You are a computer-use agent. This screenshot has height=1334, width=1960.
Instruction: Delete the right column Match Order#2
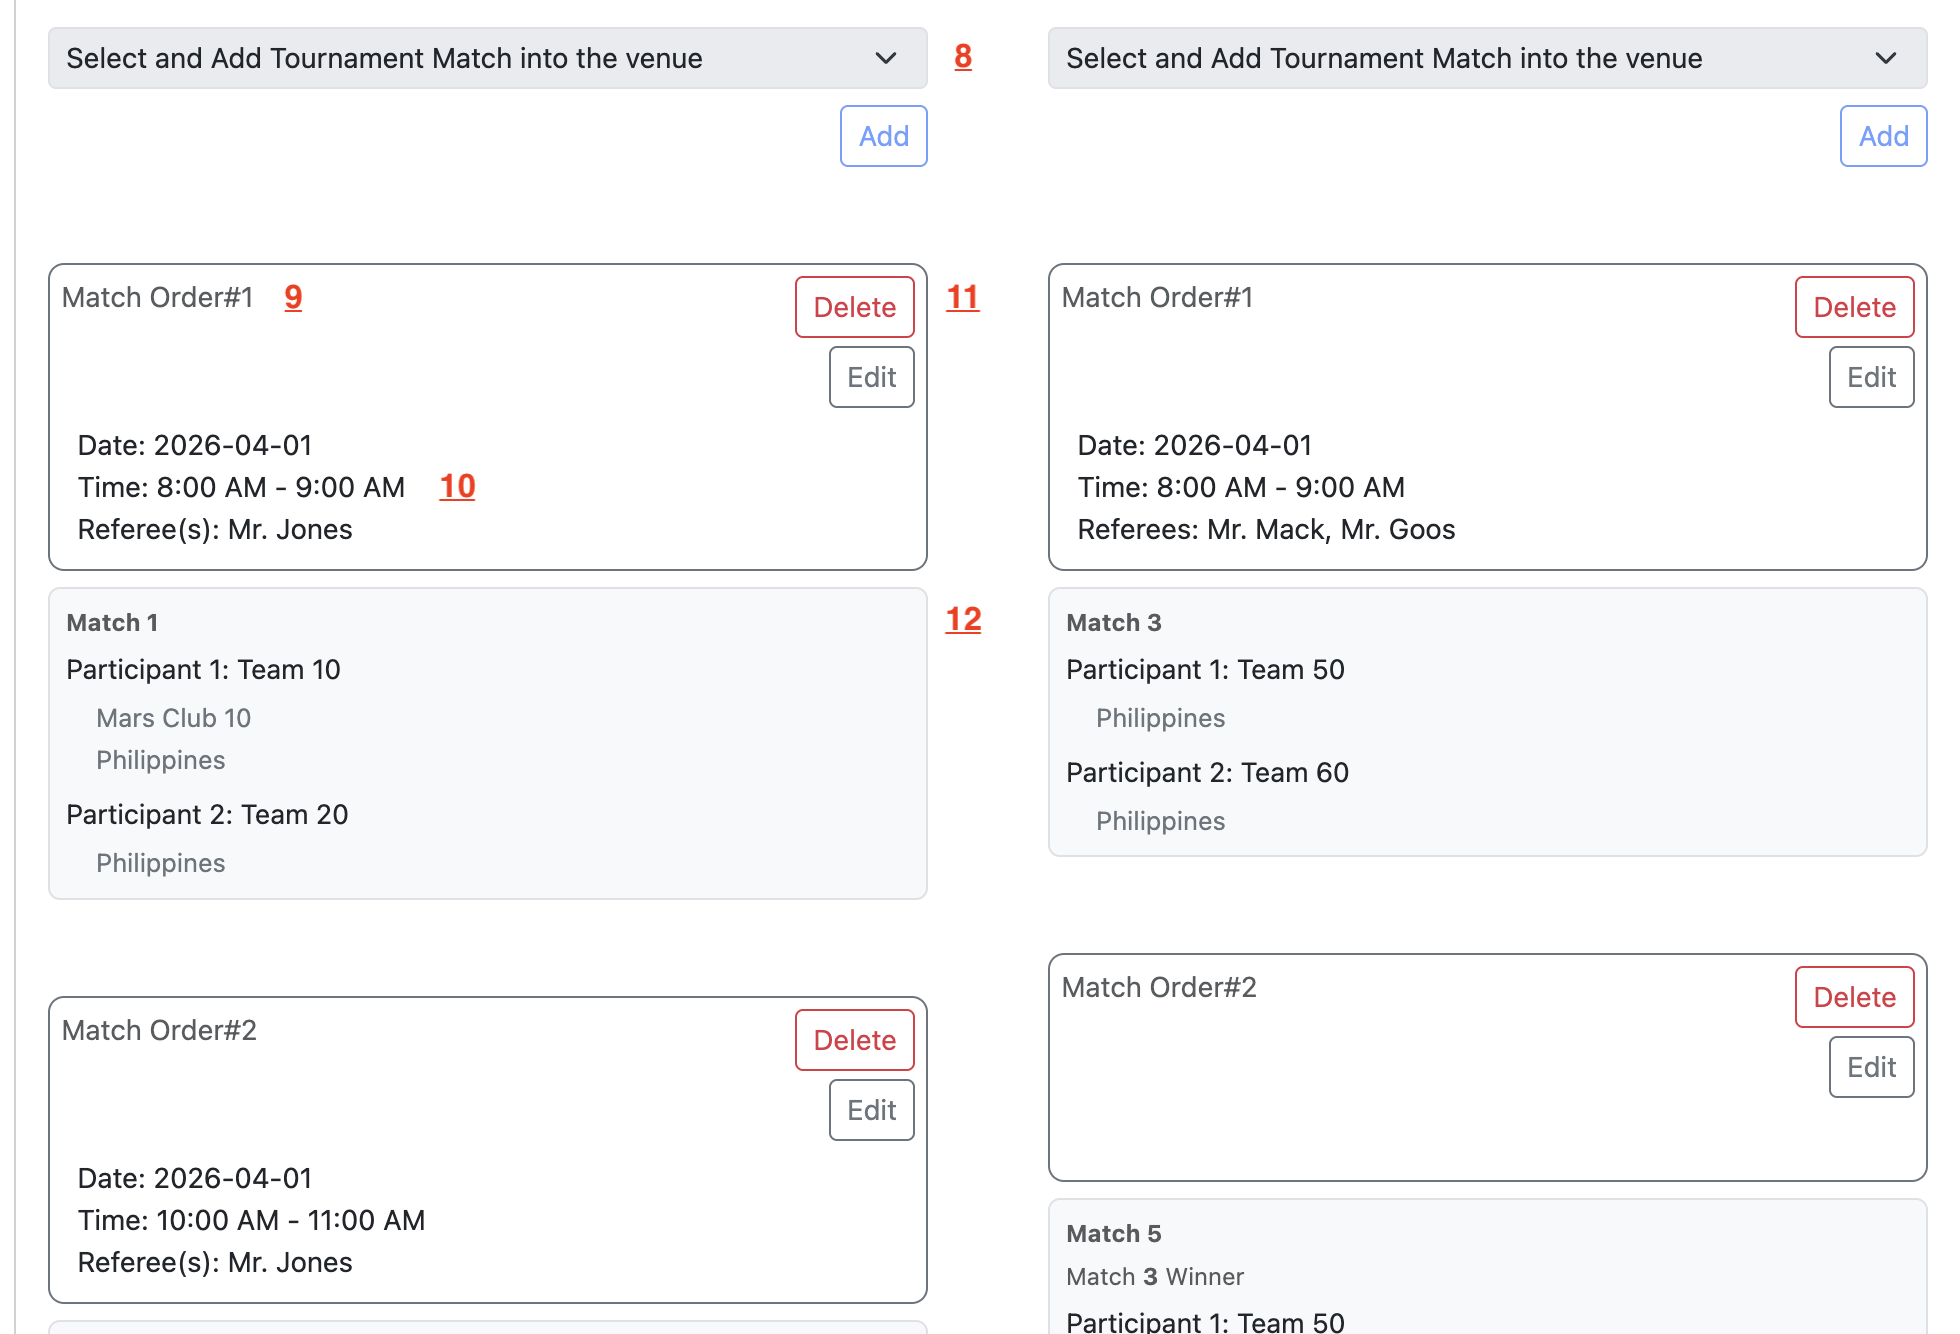point(1854,997)
